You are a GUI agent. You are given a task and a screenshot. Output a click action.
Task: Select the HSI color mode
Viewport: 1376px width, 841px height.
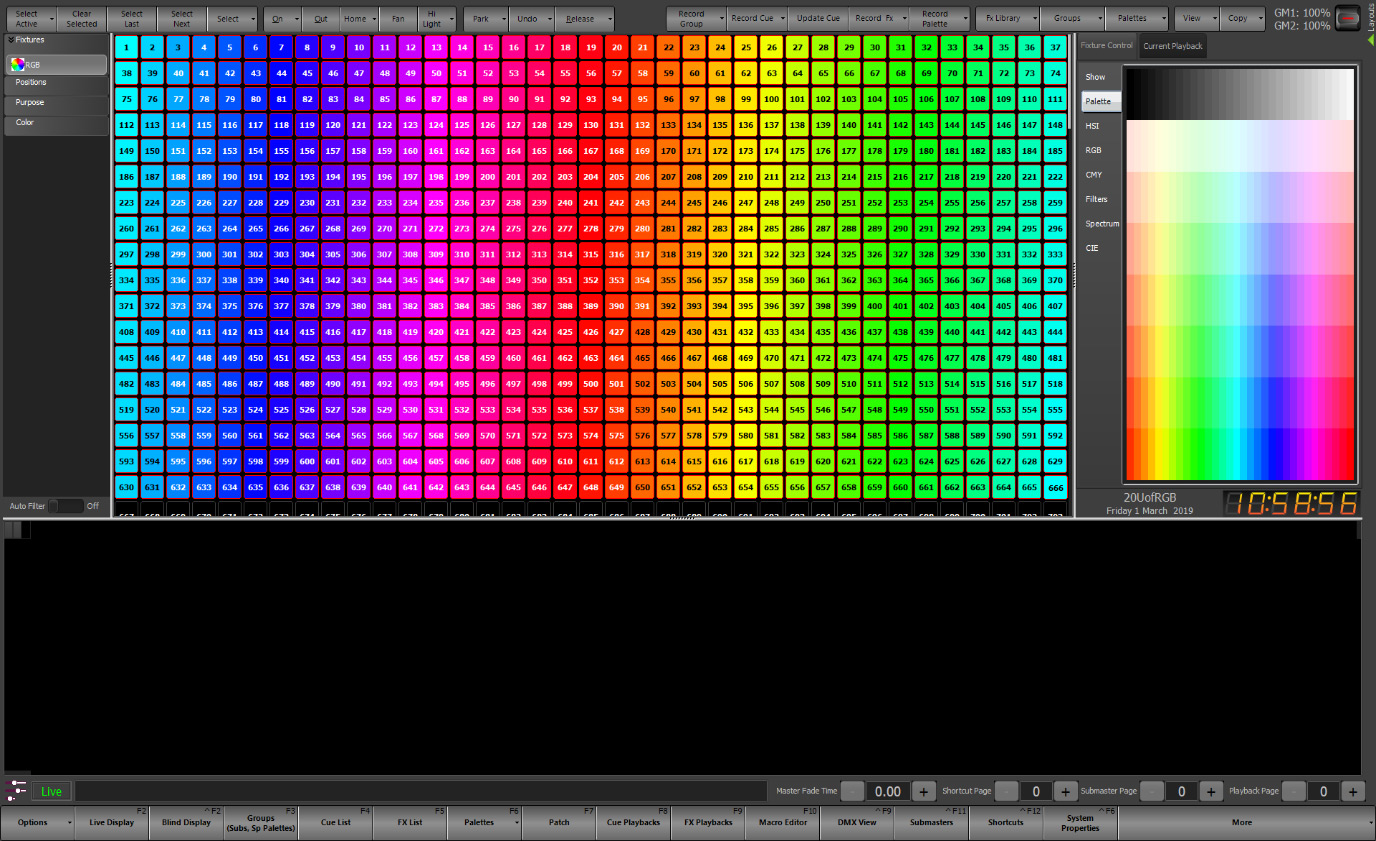coord(1093,126)
